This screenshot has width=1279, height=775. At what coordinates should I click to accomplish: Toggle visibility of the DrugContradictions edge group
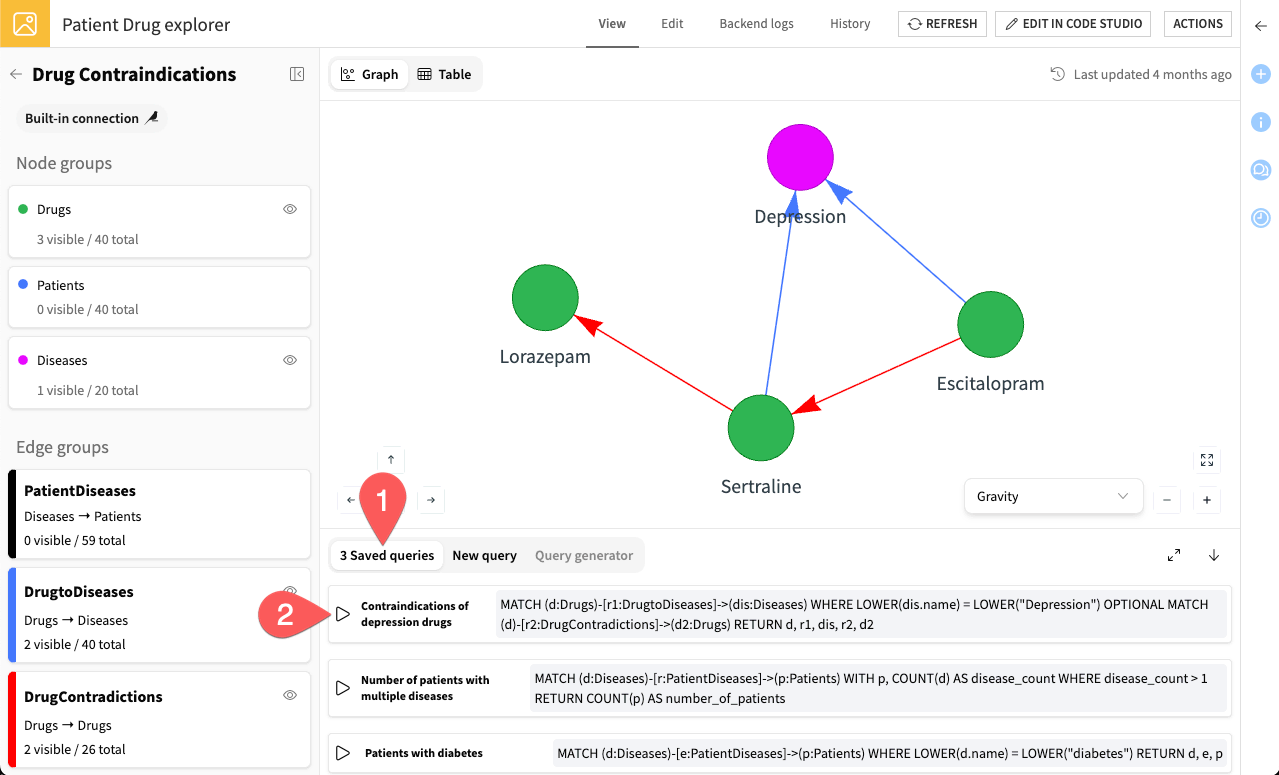pyautogui.click(x=289, y=694)
